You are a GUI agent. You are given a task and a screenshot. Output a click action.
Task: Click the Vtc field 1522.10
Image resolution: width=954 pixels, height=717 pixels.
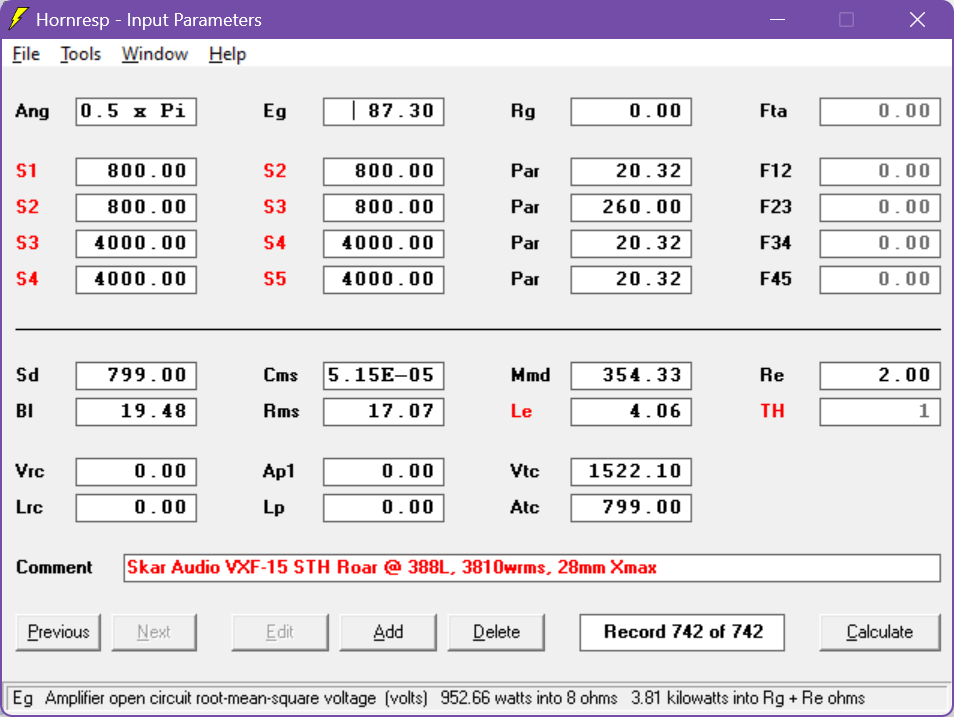pyautogui.click(x=631, y=472)
